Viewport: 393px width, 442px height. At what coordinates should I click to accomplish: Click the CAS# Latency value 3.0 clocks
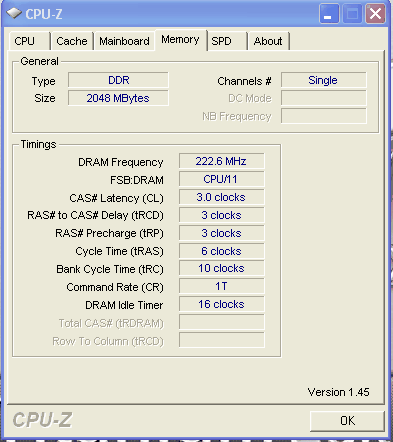pyautogui.click(x=221, y=197)
